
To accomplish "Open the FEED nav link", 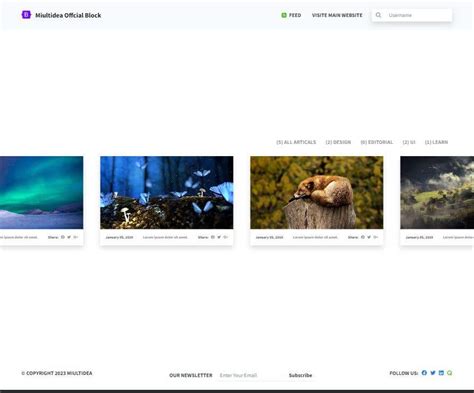I will [295, 15].
